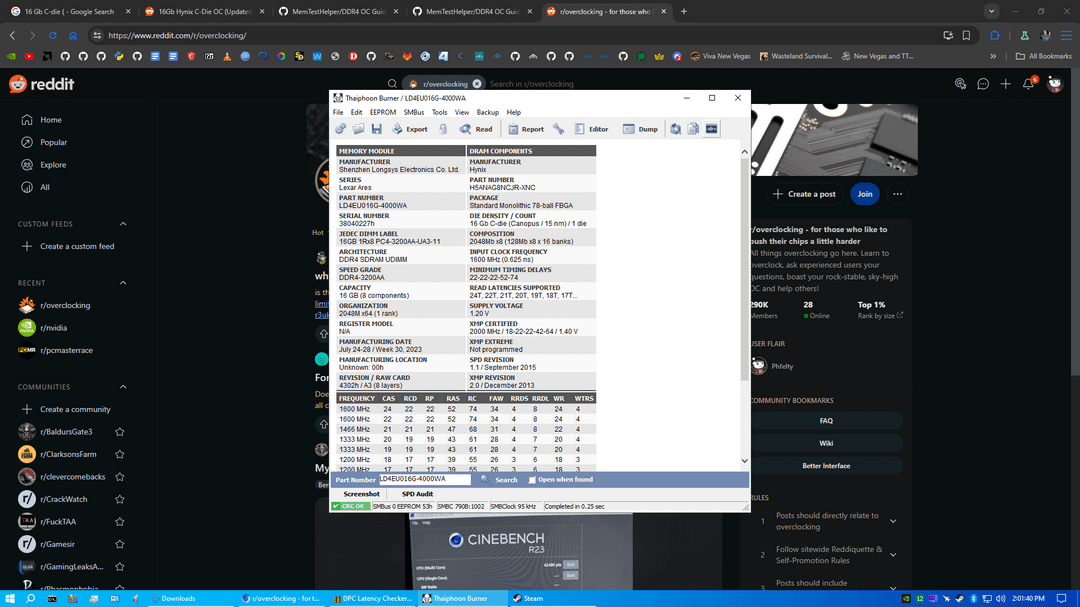Enable the Open when found checkbox
This screenshot has width=1080, height=607.
click(x=532, y=480)
